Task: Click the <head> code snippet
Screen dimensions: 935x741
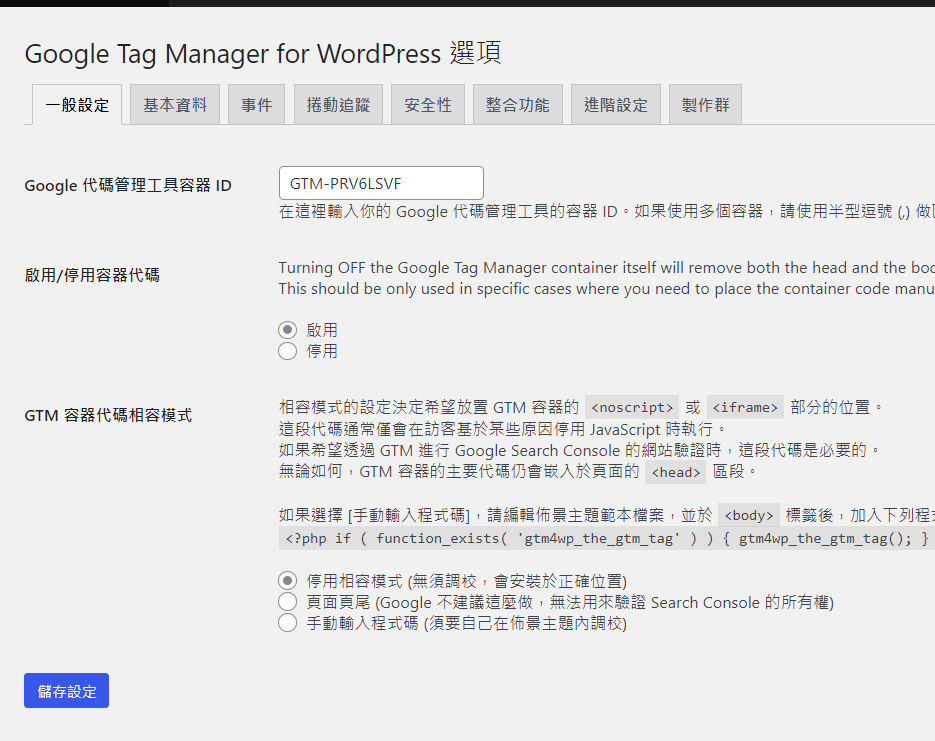Action: point(676,472)
